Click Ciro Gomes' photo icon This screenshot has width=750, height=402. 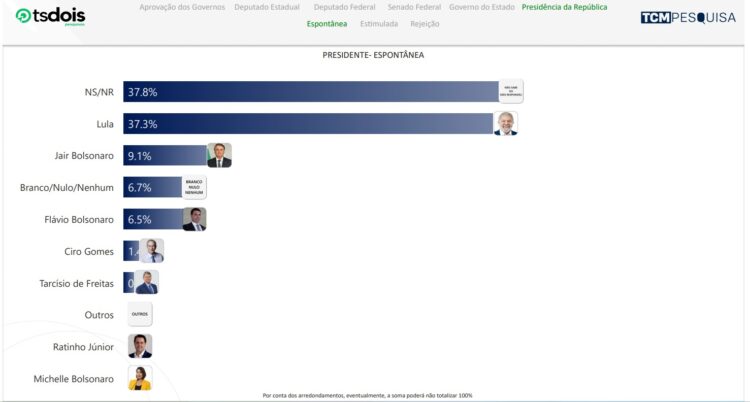[x=151, y=251]
